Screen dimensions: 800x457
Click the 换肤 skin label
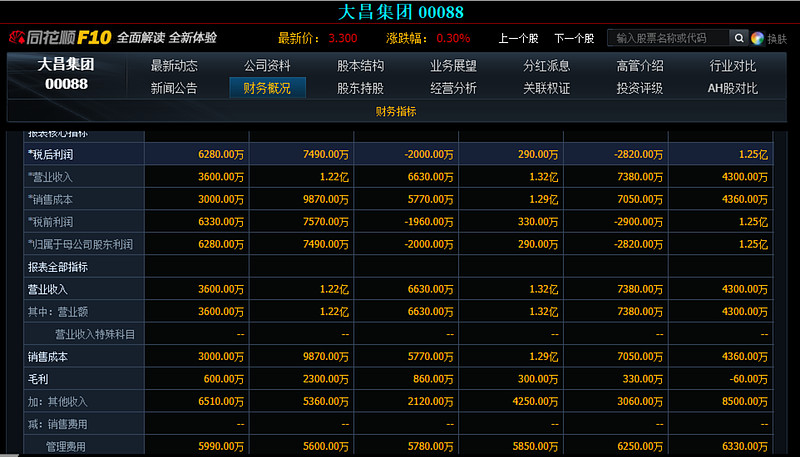pyautogui.click(x=777, y=39)
